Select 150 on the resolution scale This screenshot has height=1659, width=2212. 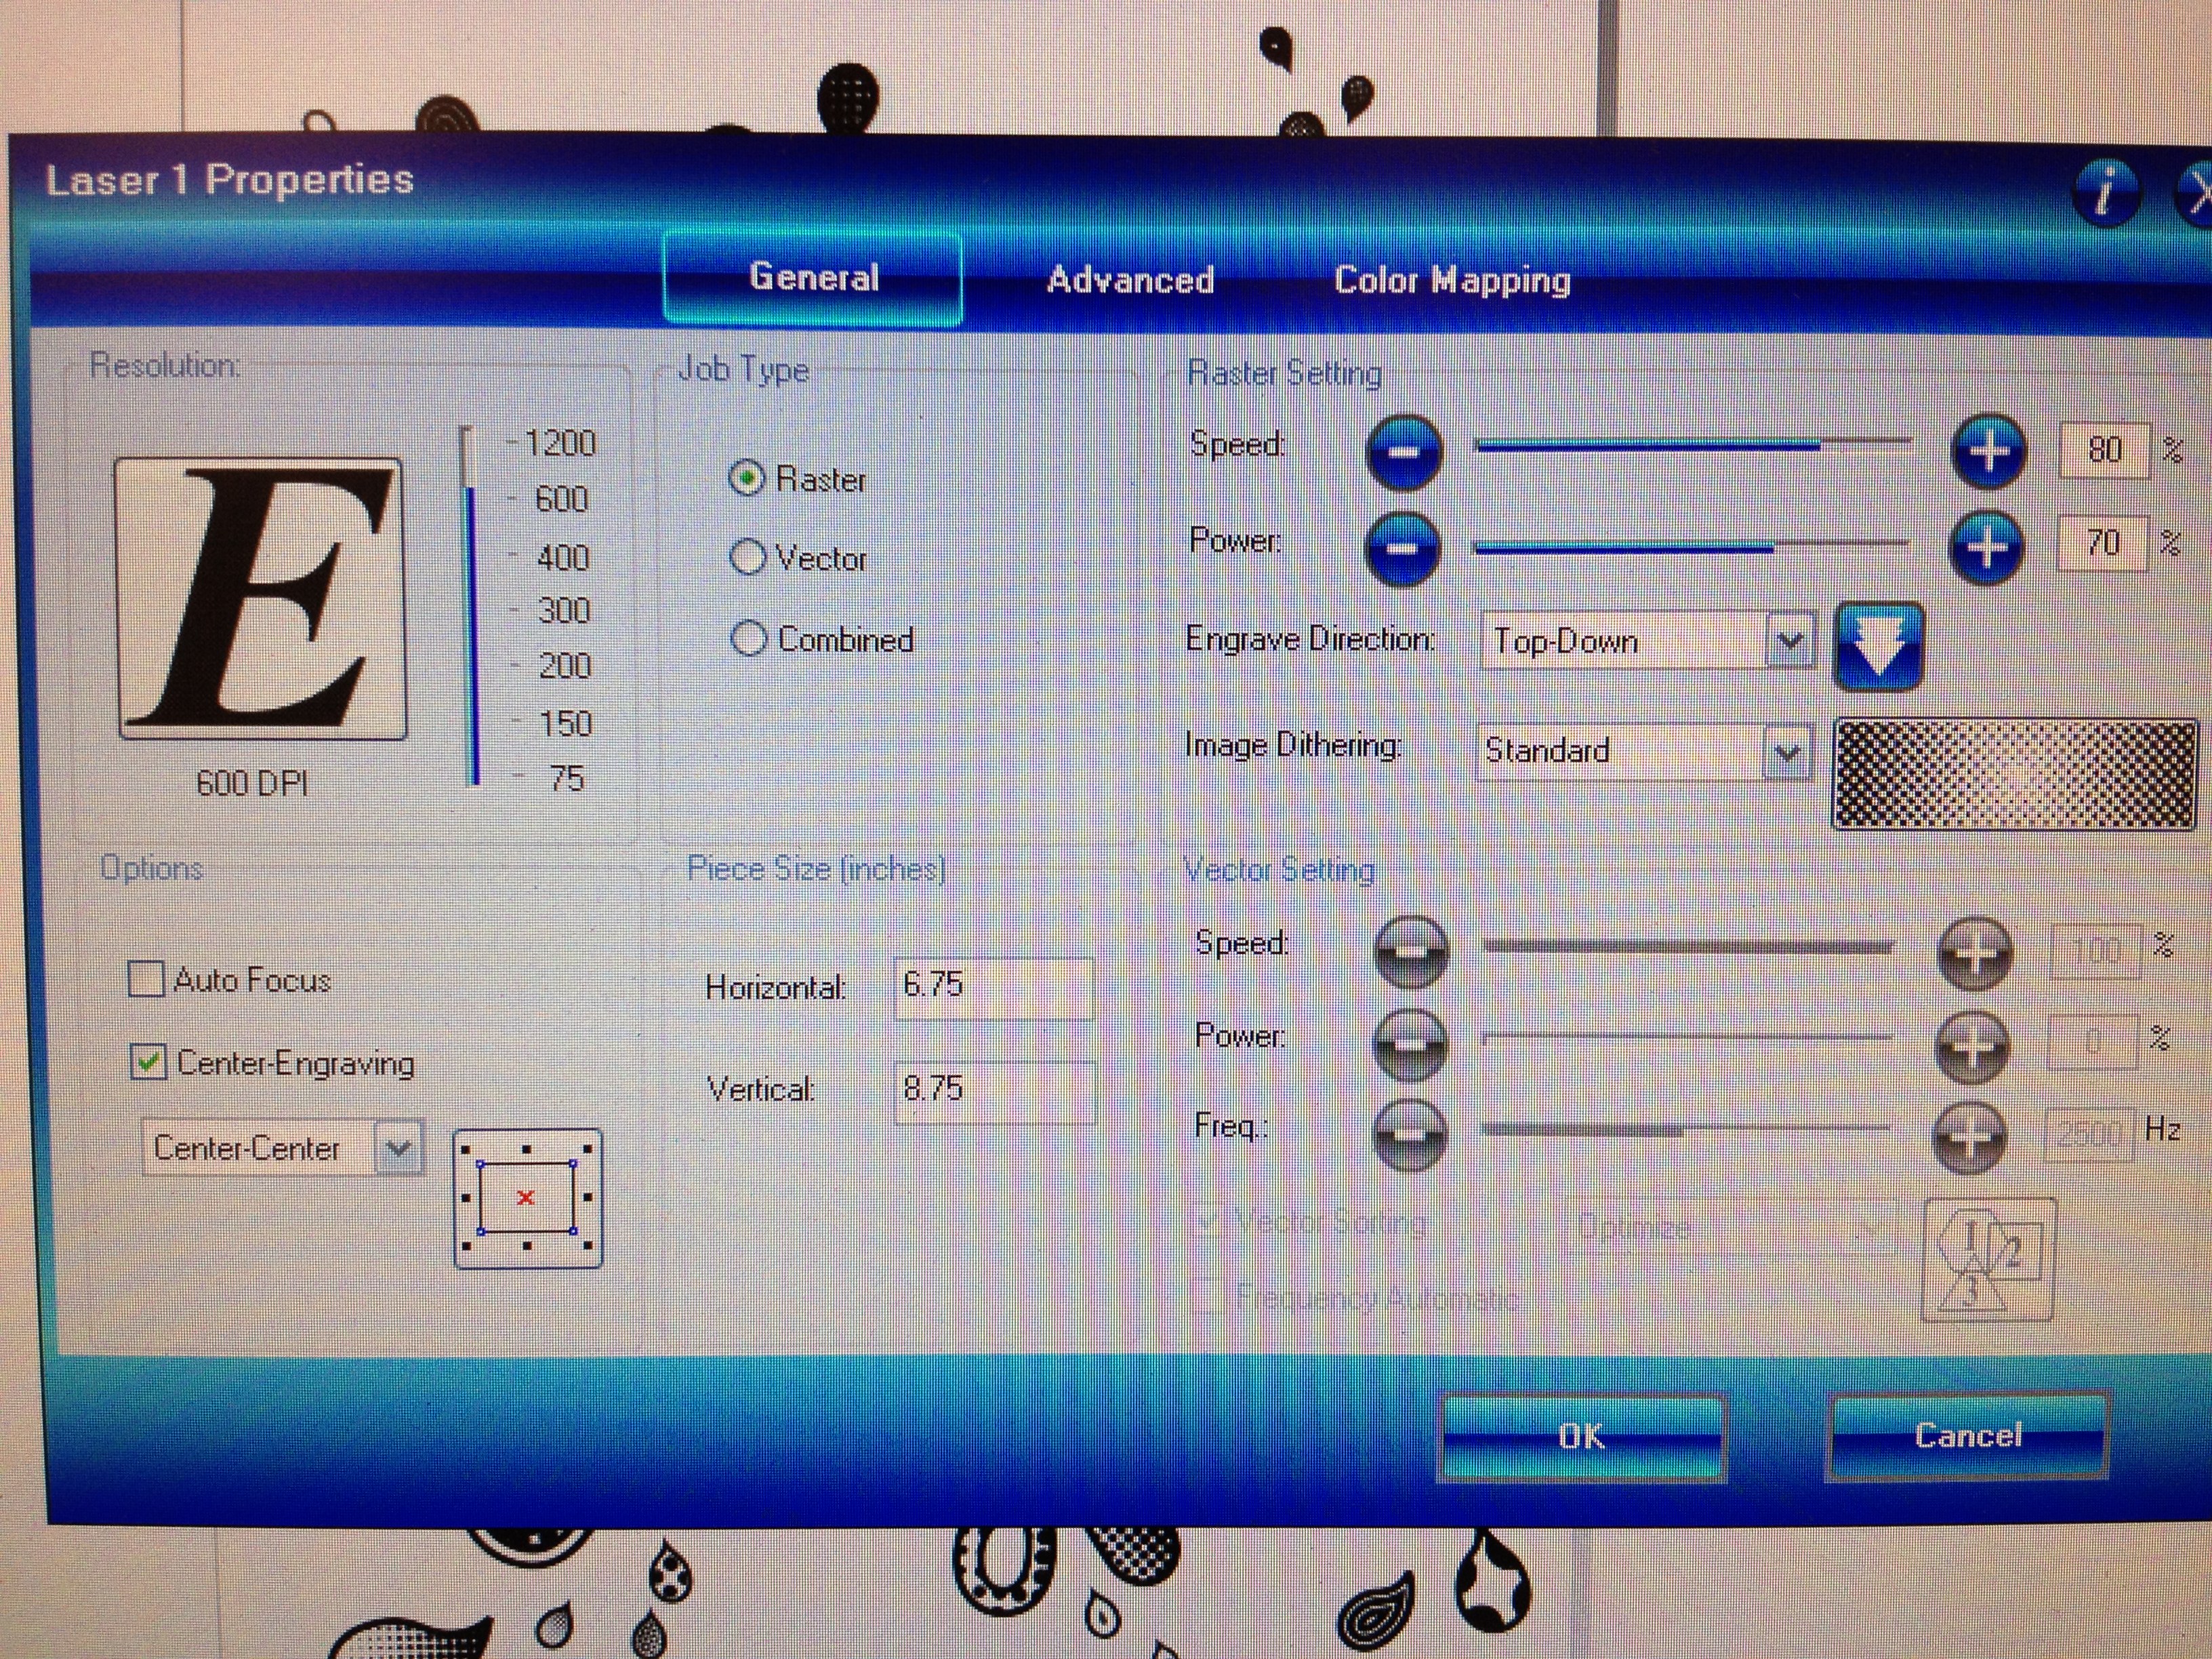tap(566, 723)
